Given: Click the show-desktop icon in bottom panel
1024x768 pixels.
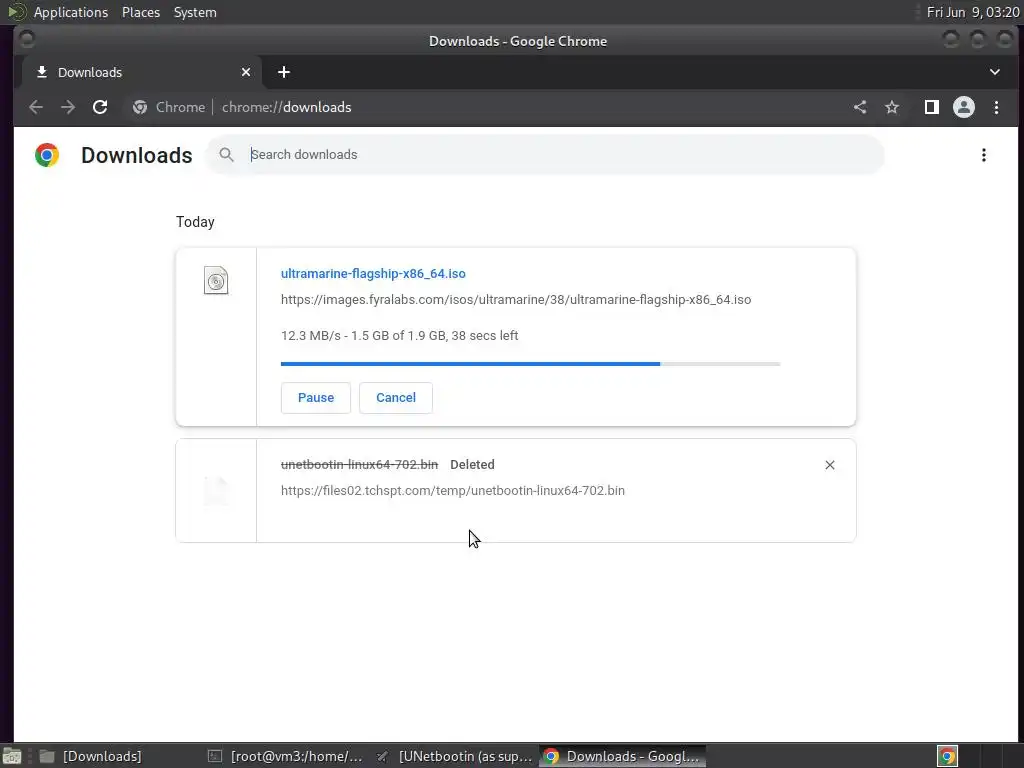Looking at the screenshot, I should tap(12, 756).
